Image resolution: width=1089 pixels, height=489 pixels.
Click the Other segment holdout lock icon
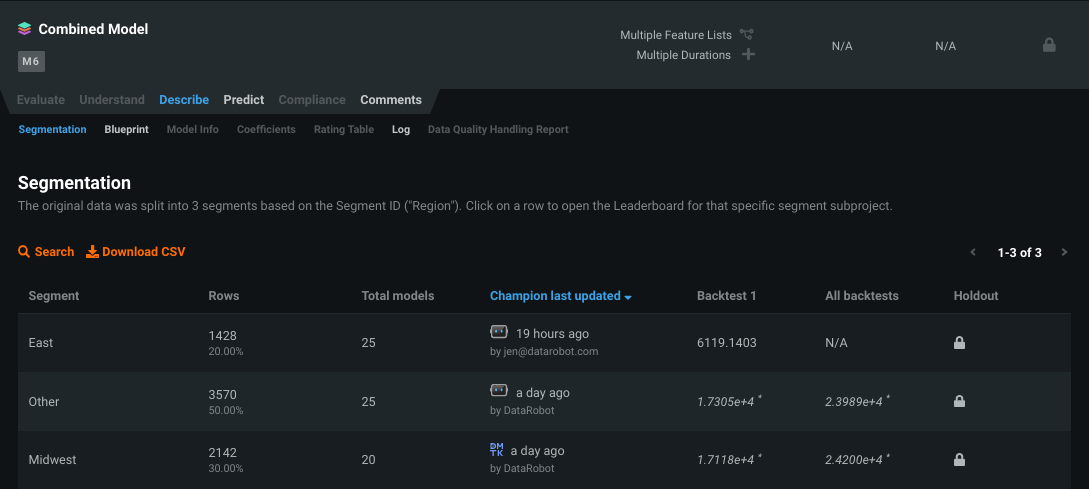pos(959,402)
